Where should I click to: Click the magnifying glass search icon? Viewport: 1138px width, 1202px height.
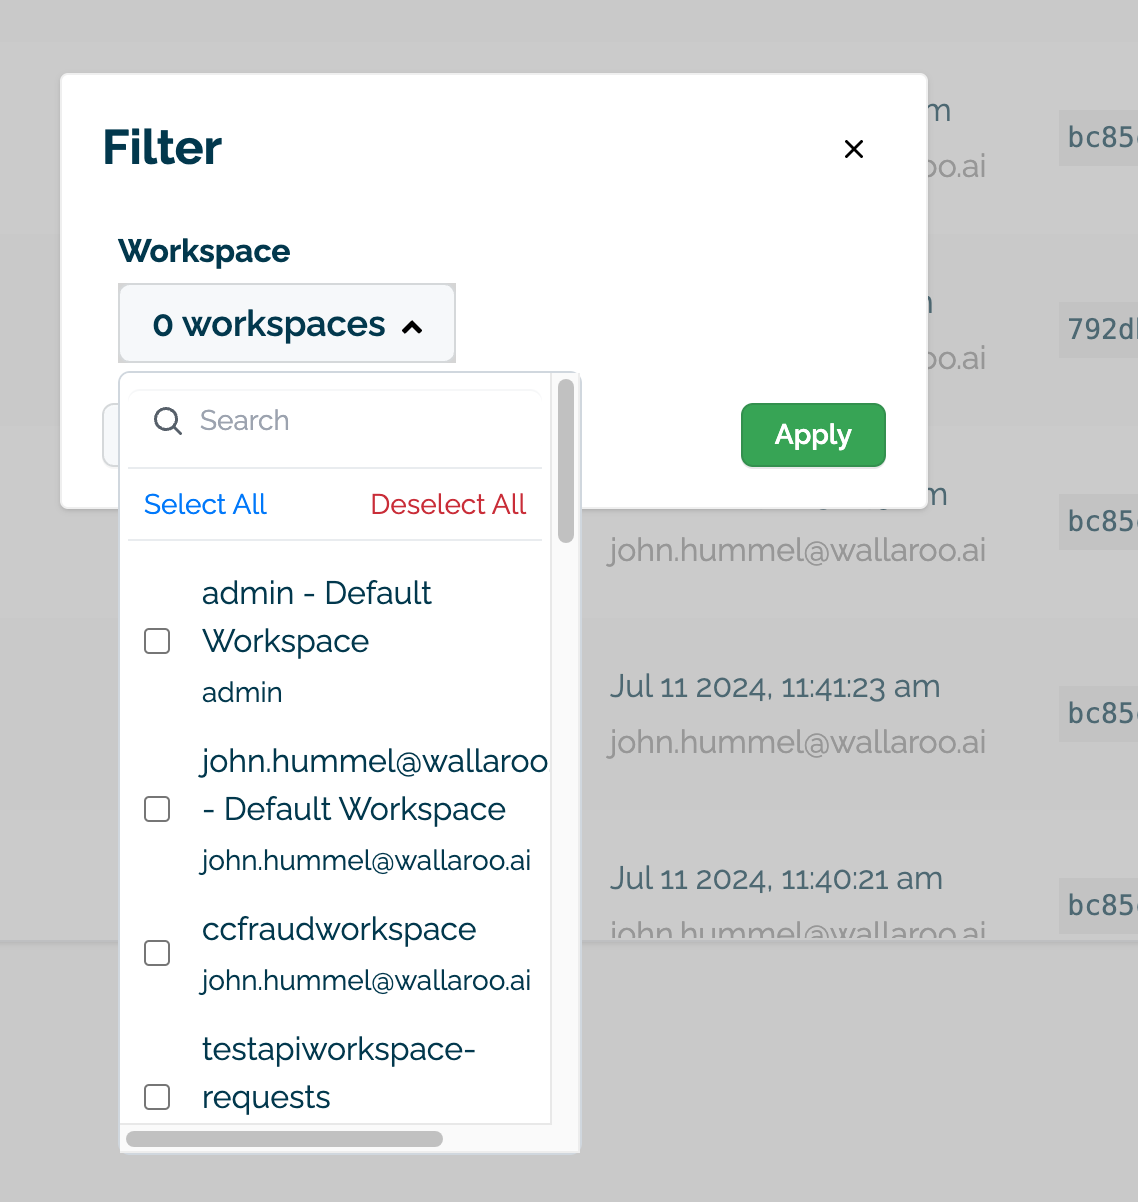coord(168,421)
